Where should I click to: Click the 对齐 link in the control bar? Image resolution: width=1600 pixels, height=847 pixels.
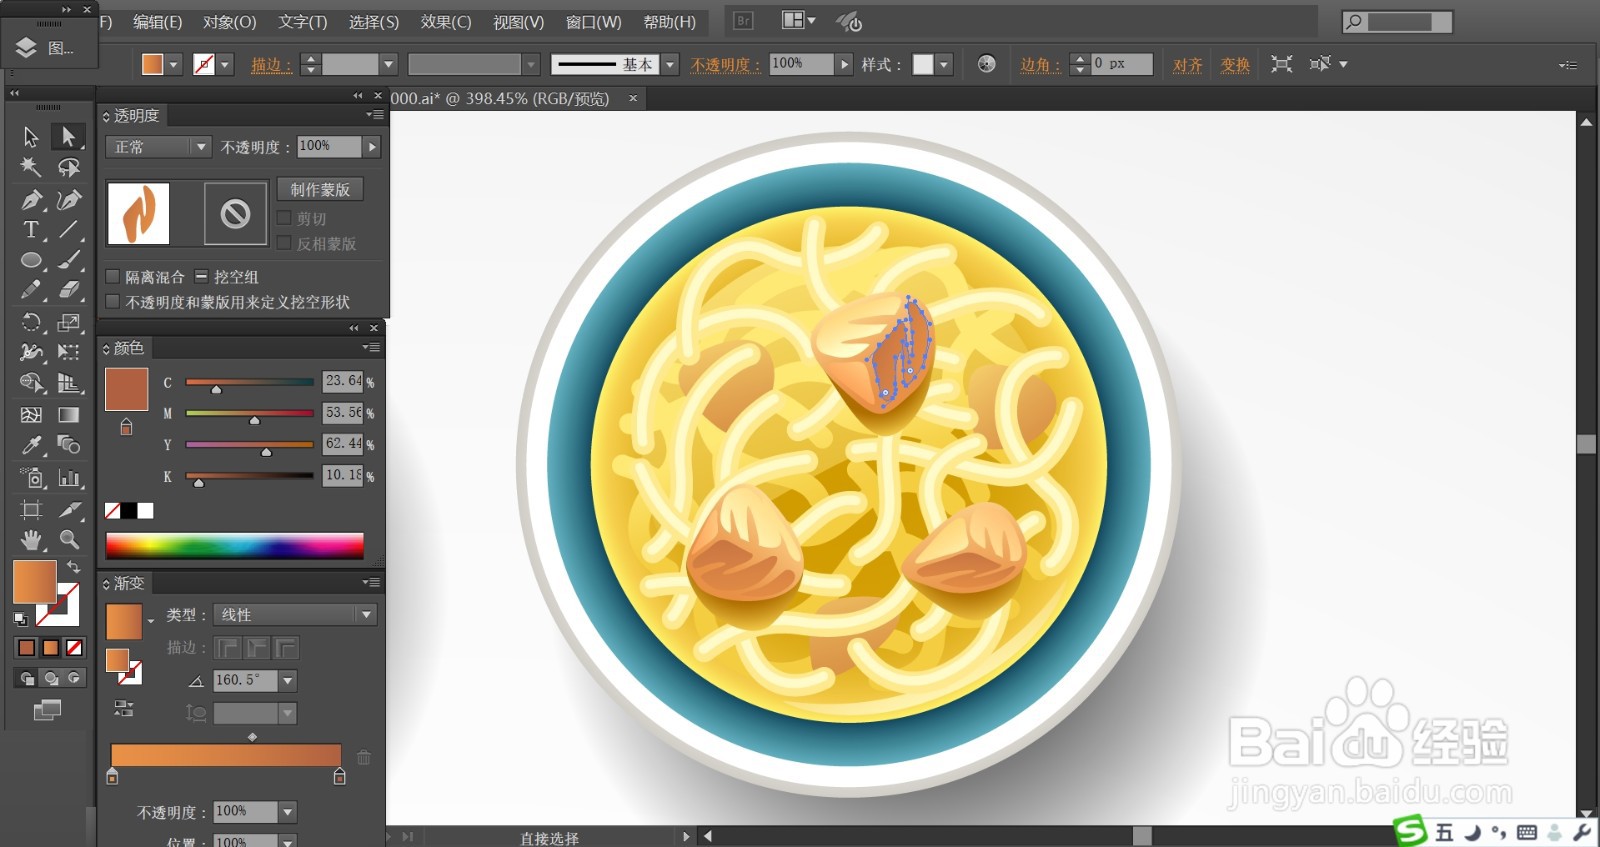tap(1188, 65)
